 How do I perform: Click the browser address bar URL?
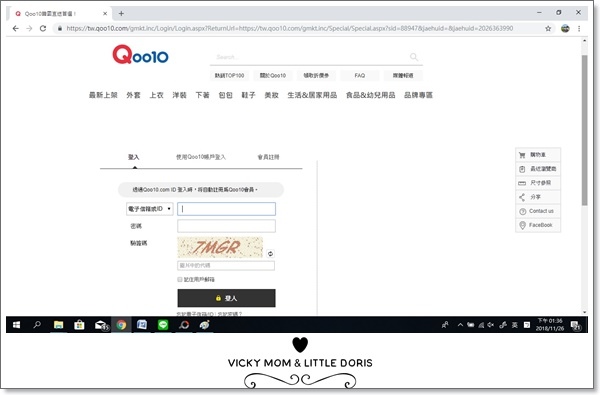pyautogui.click(x=289, y=28)
